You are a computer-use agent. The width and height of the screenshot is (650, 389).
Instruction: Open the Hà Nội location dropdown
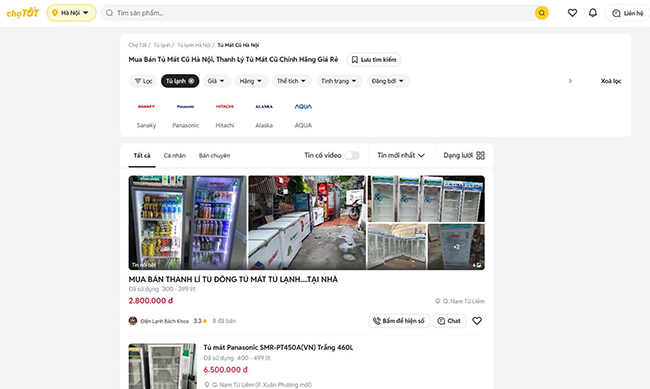tap(71, 13)
